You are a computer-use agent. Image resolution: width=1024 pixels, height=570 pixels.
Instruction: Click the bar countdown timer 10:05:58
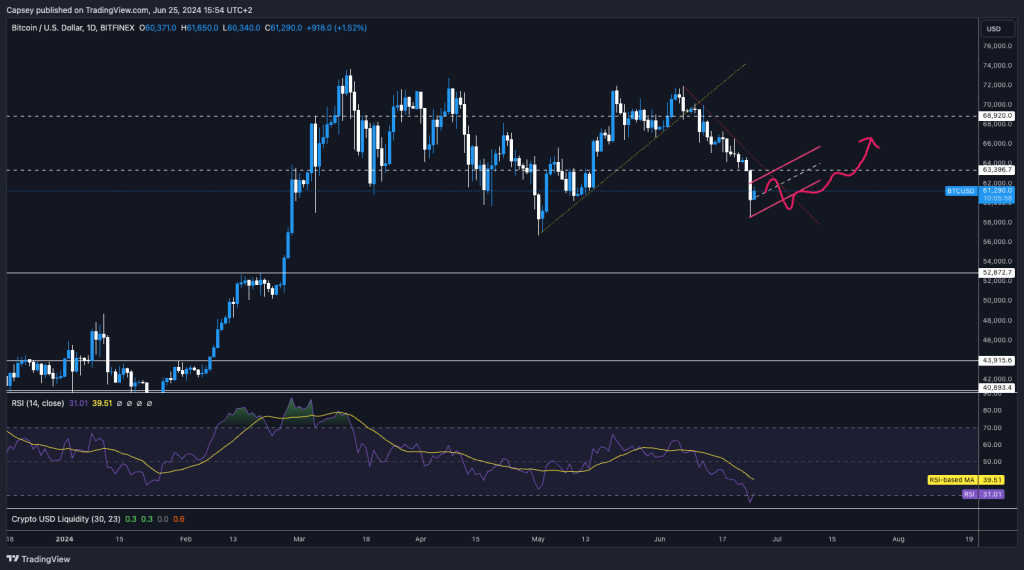click(997, 198)
